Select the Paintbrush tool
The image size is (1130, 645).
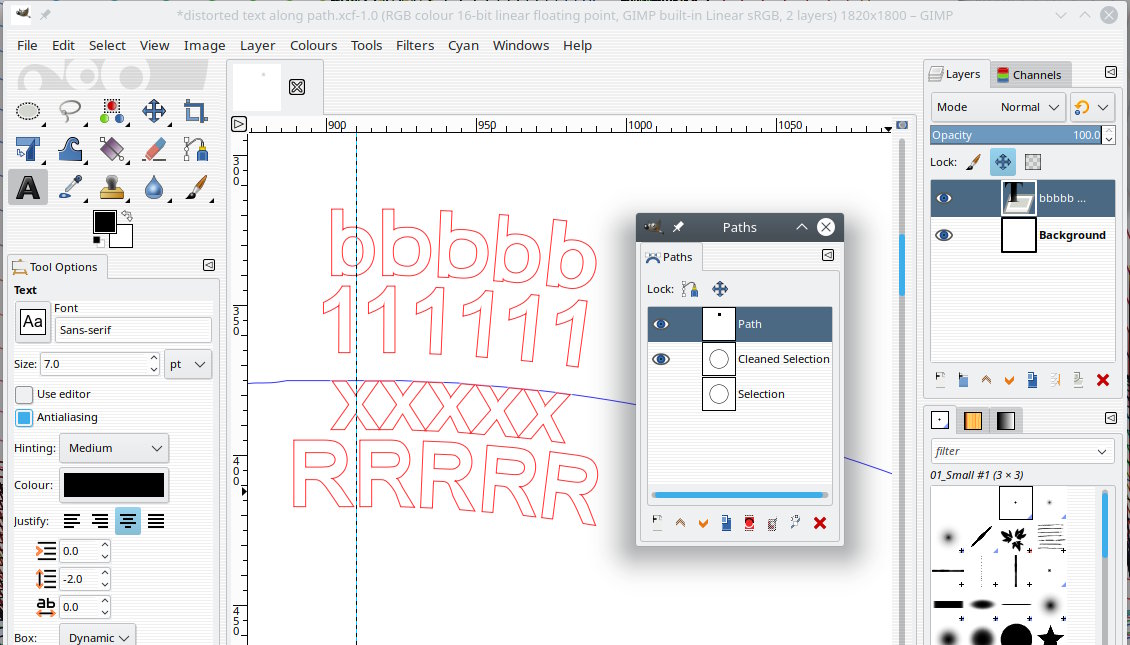pyautogui.click(x=195, y=187)
